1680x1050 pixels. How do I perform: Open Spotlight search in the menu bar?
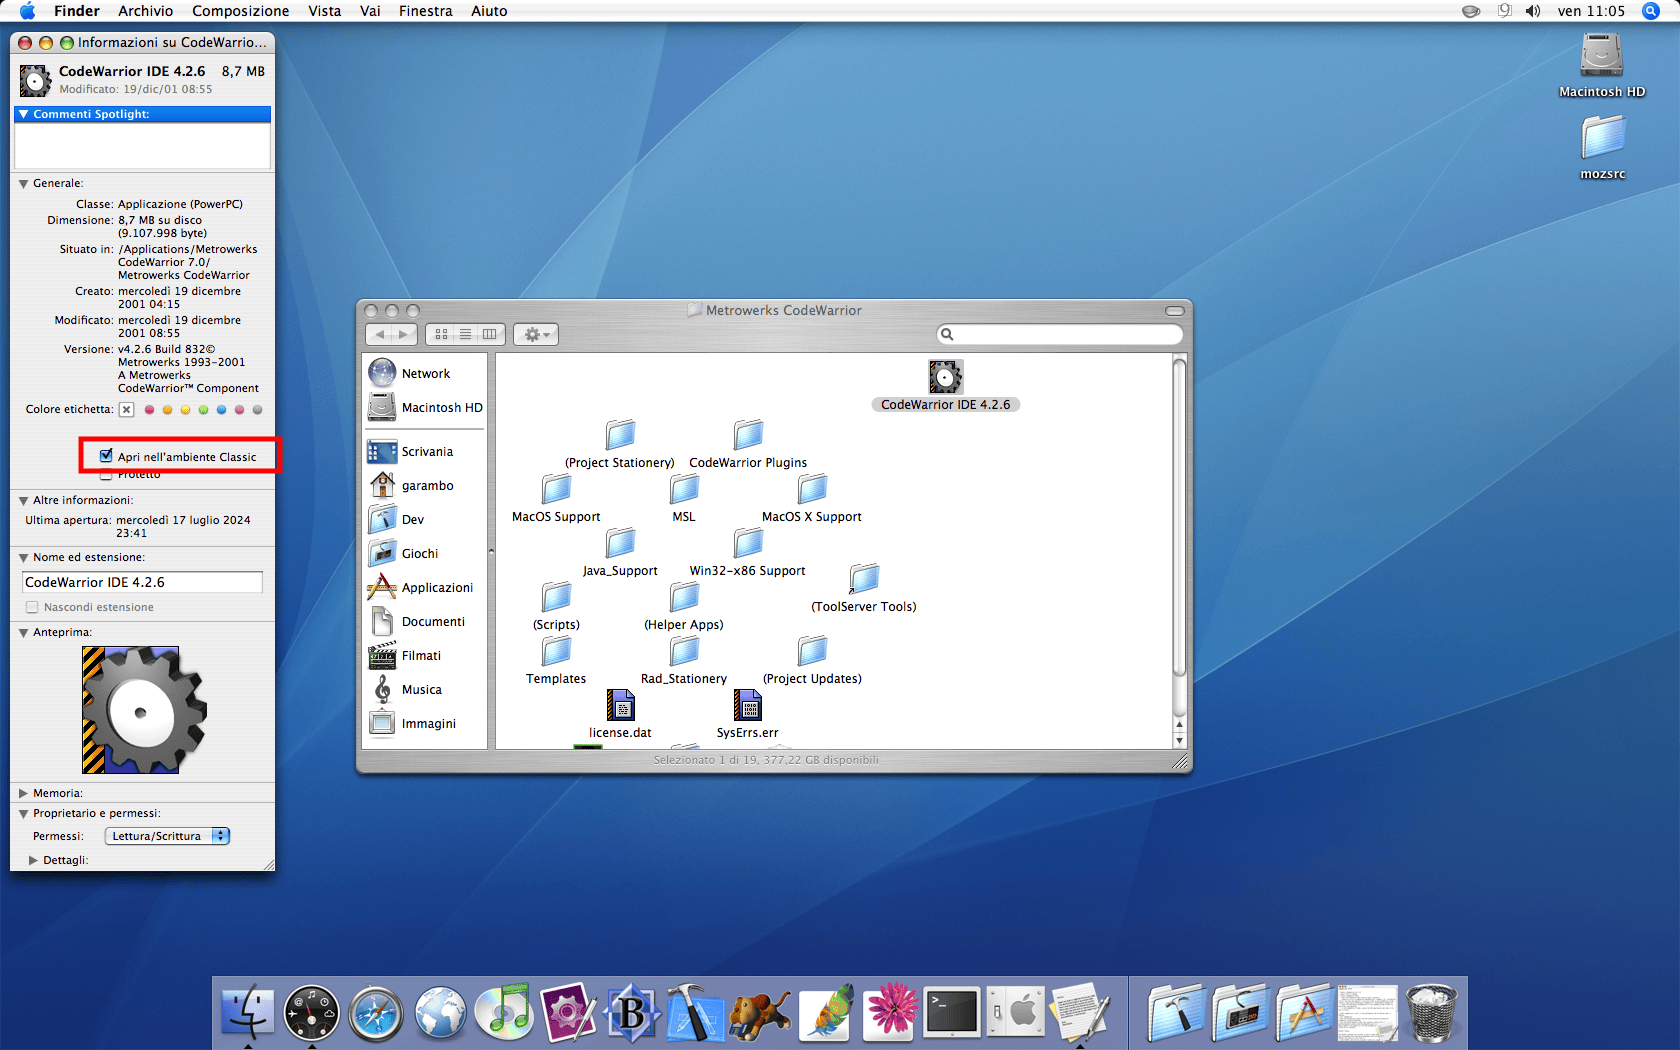1651,11
